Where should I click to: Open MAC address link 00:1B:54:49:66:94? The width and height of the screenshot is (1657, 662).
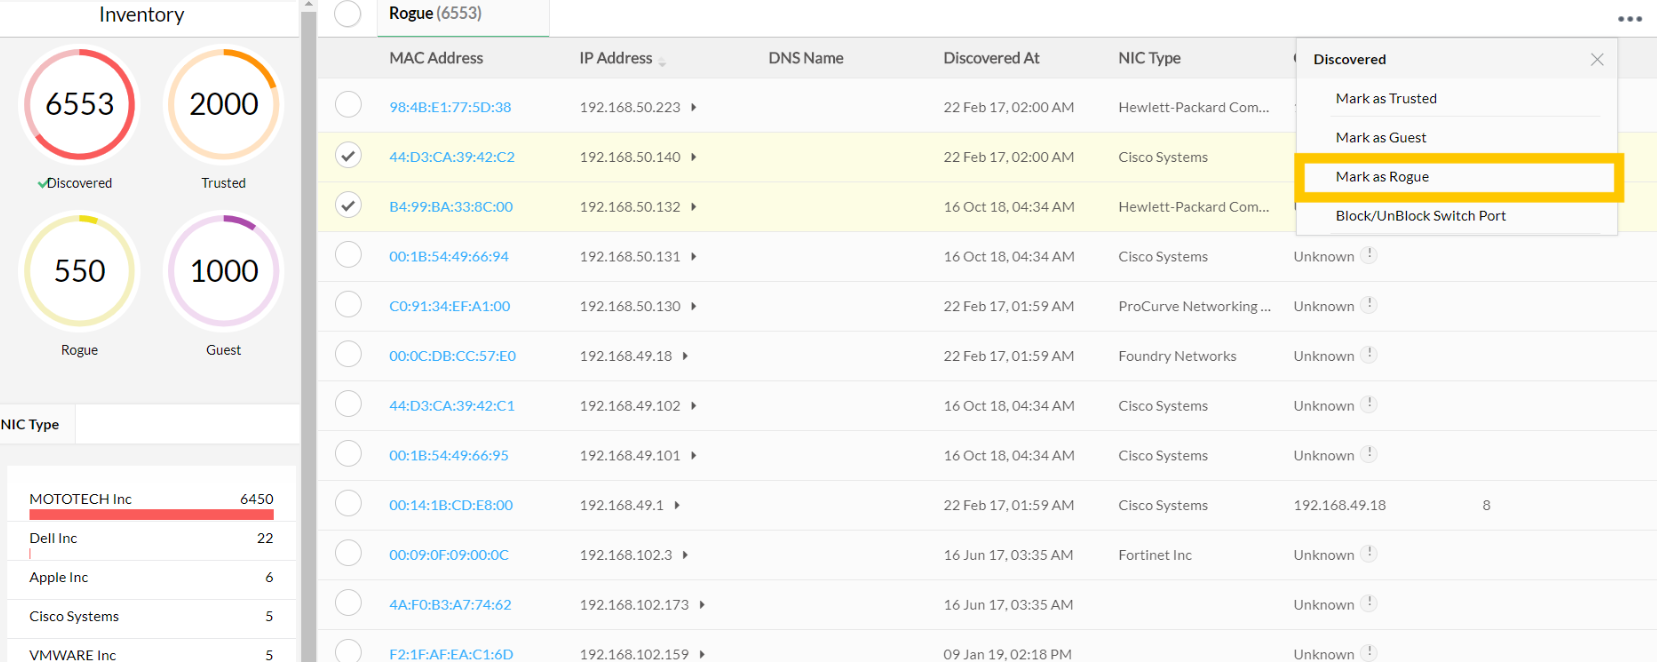point(449,257)
